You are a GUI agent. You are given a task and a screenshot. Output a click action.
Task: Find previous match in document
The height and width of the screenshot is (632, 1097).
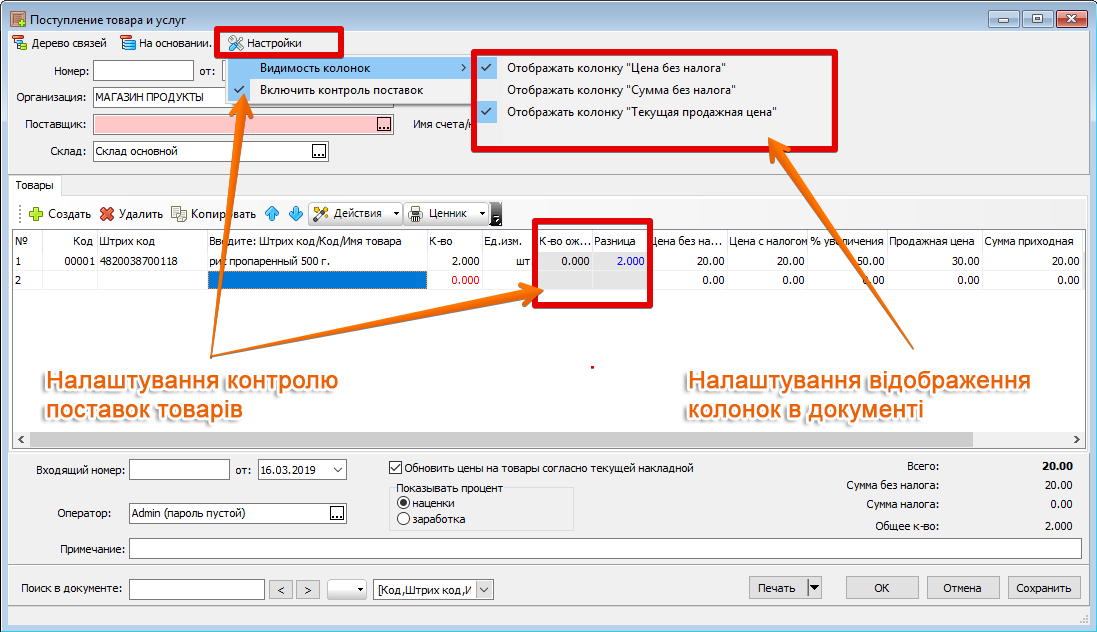coord(281,589)
